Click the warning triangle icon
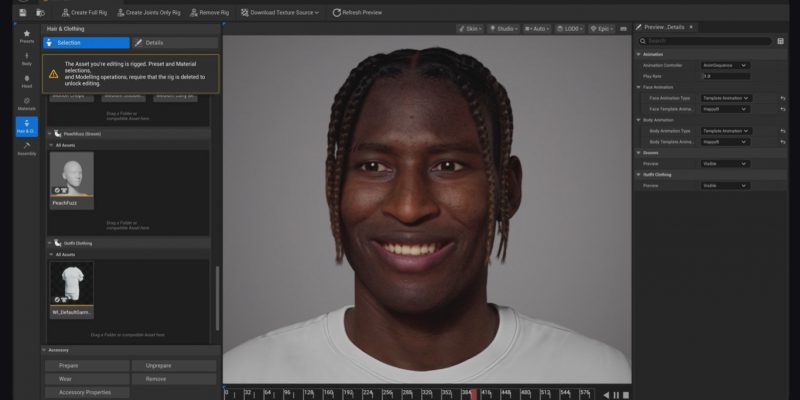Viewport: 800px width, 400px height. coord(54,74)
